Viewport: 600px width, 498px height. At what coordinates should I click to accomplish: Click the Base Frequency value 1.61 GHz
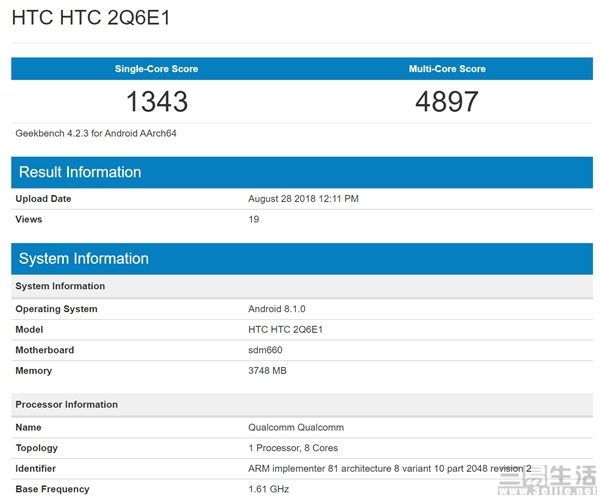[x=268, y=489]
